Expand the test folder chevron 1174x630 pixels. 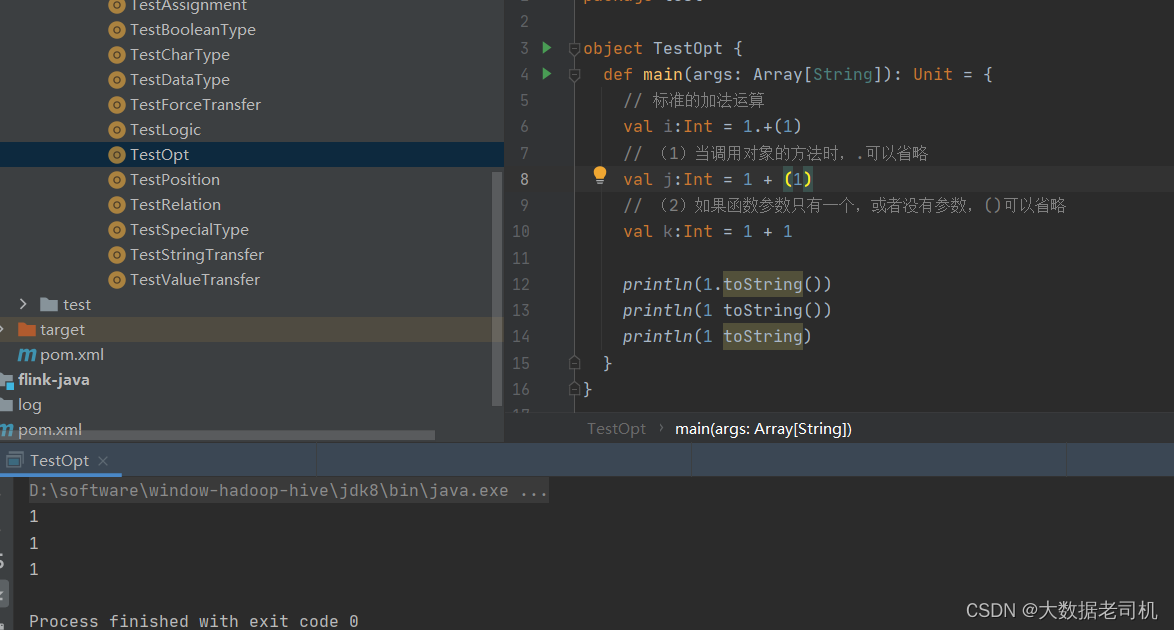pyautogui.click(x=23, y=304)
